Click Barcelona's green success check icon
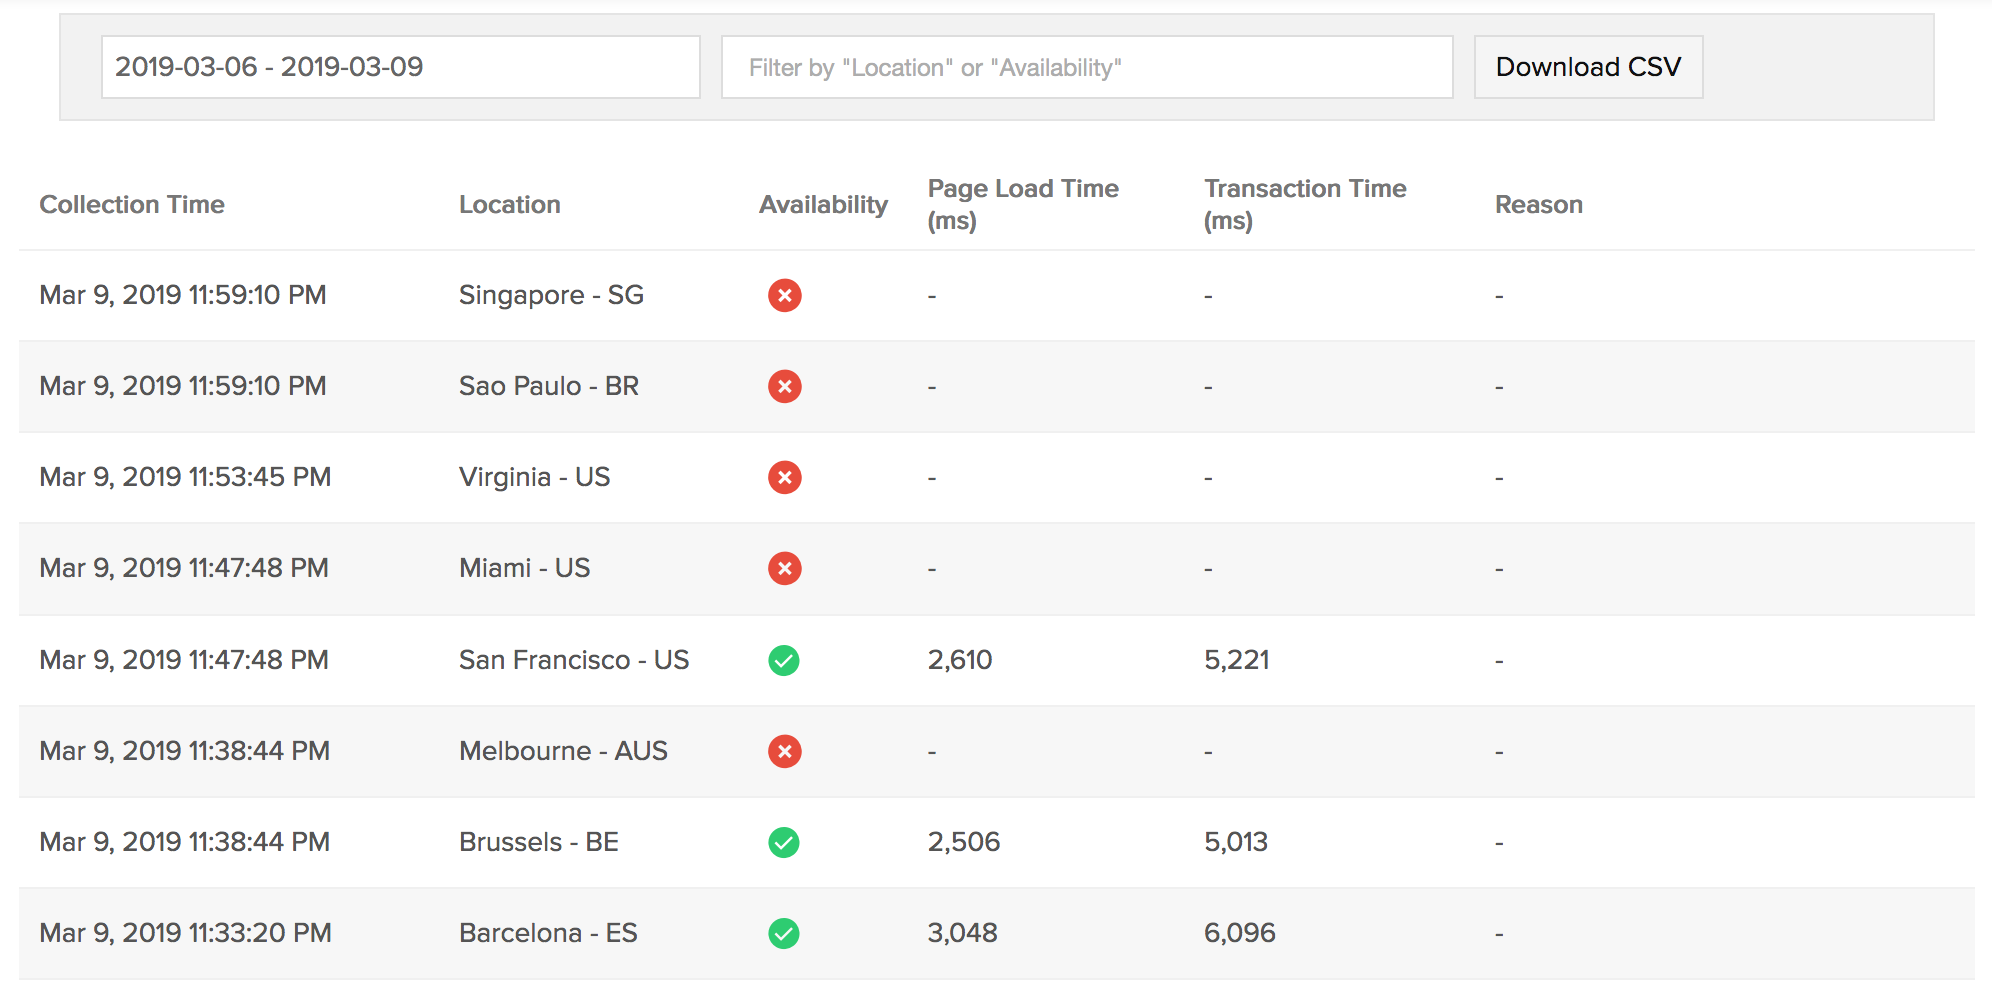Screen dimensions: 1992x988 click(x=784, y=933)
